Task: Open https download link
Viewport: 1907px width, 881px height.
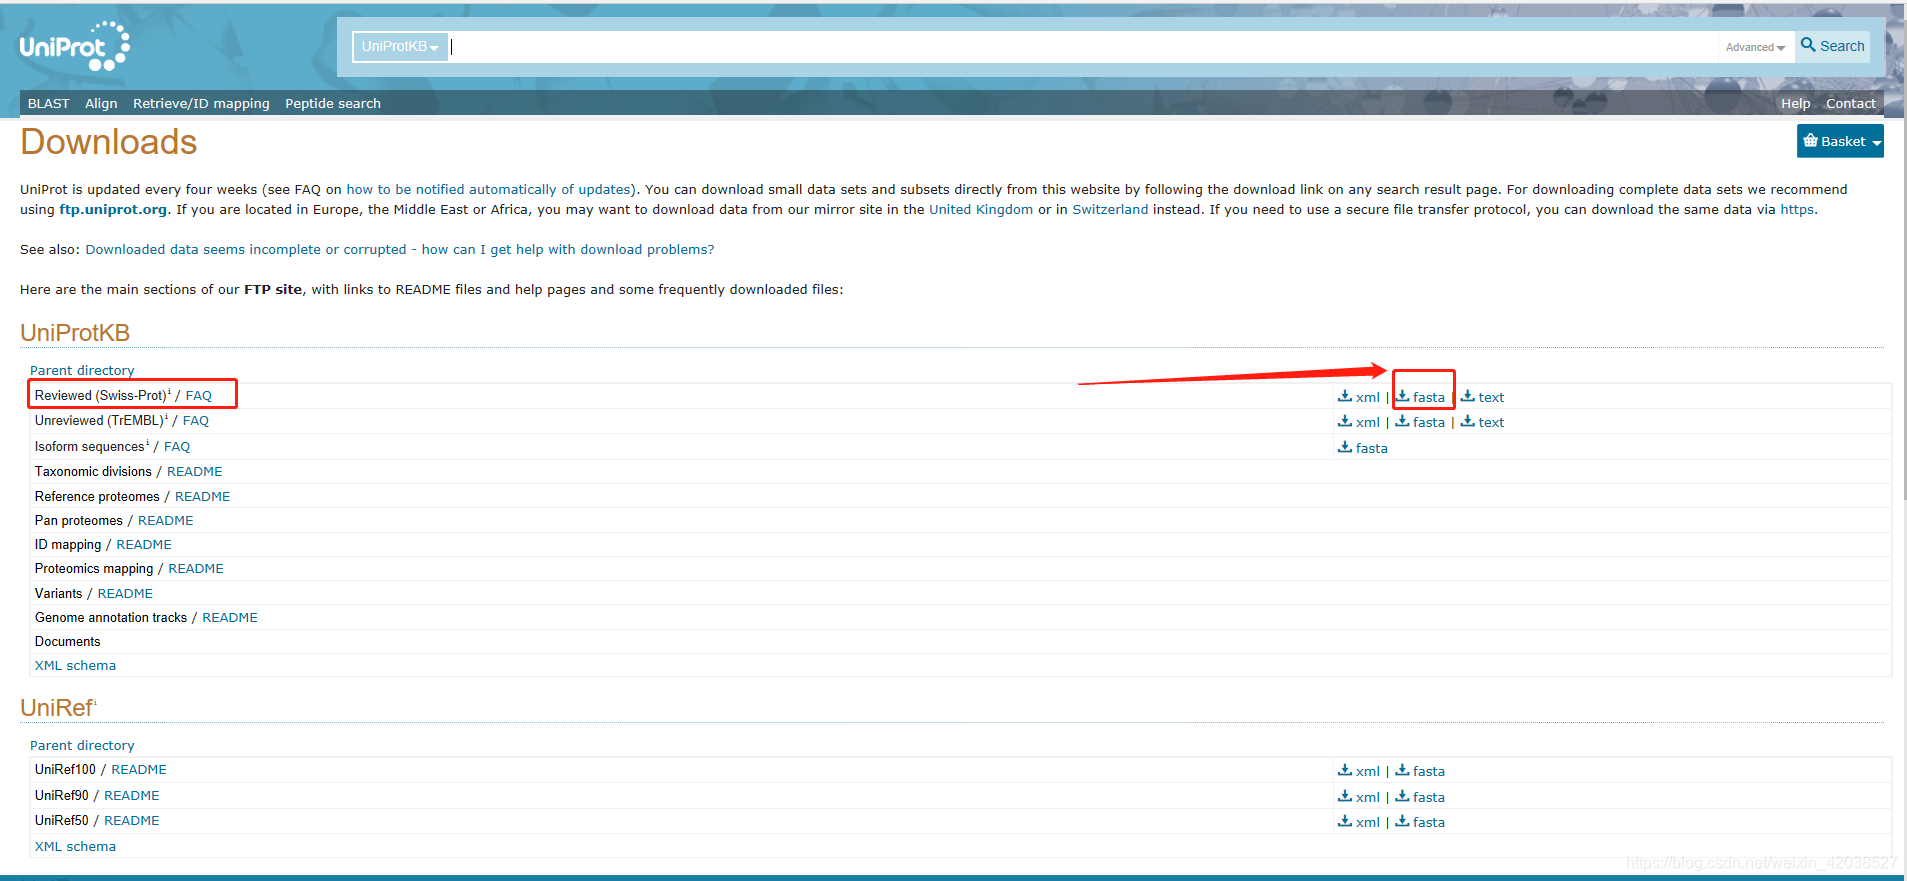Action: tap(1796, 209)
